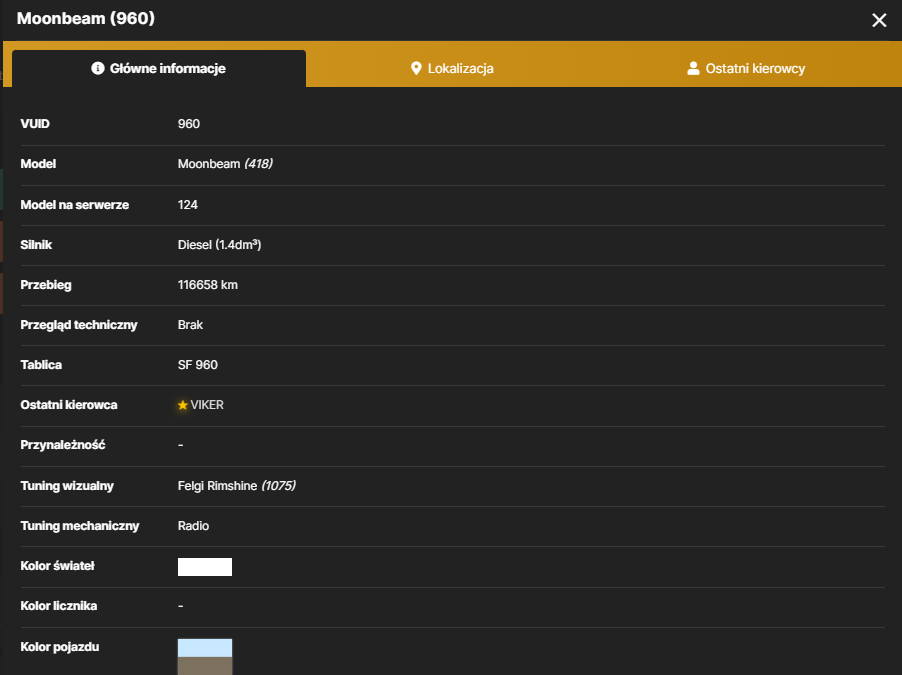This screenshot has height=675, width=902.
Task: Open the VIKER driver link
Action: pos(207,405)
